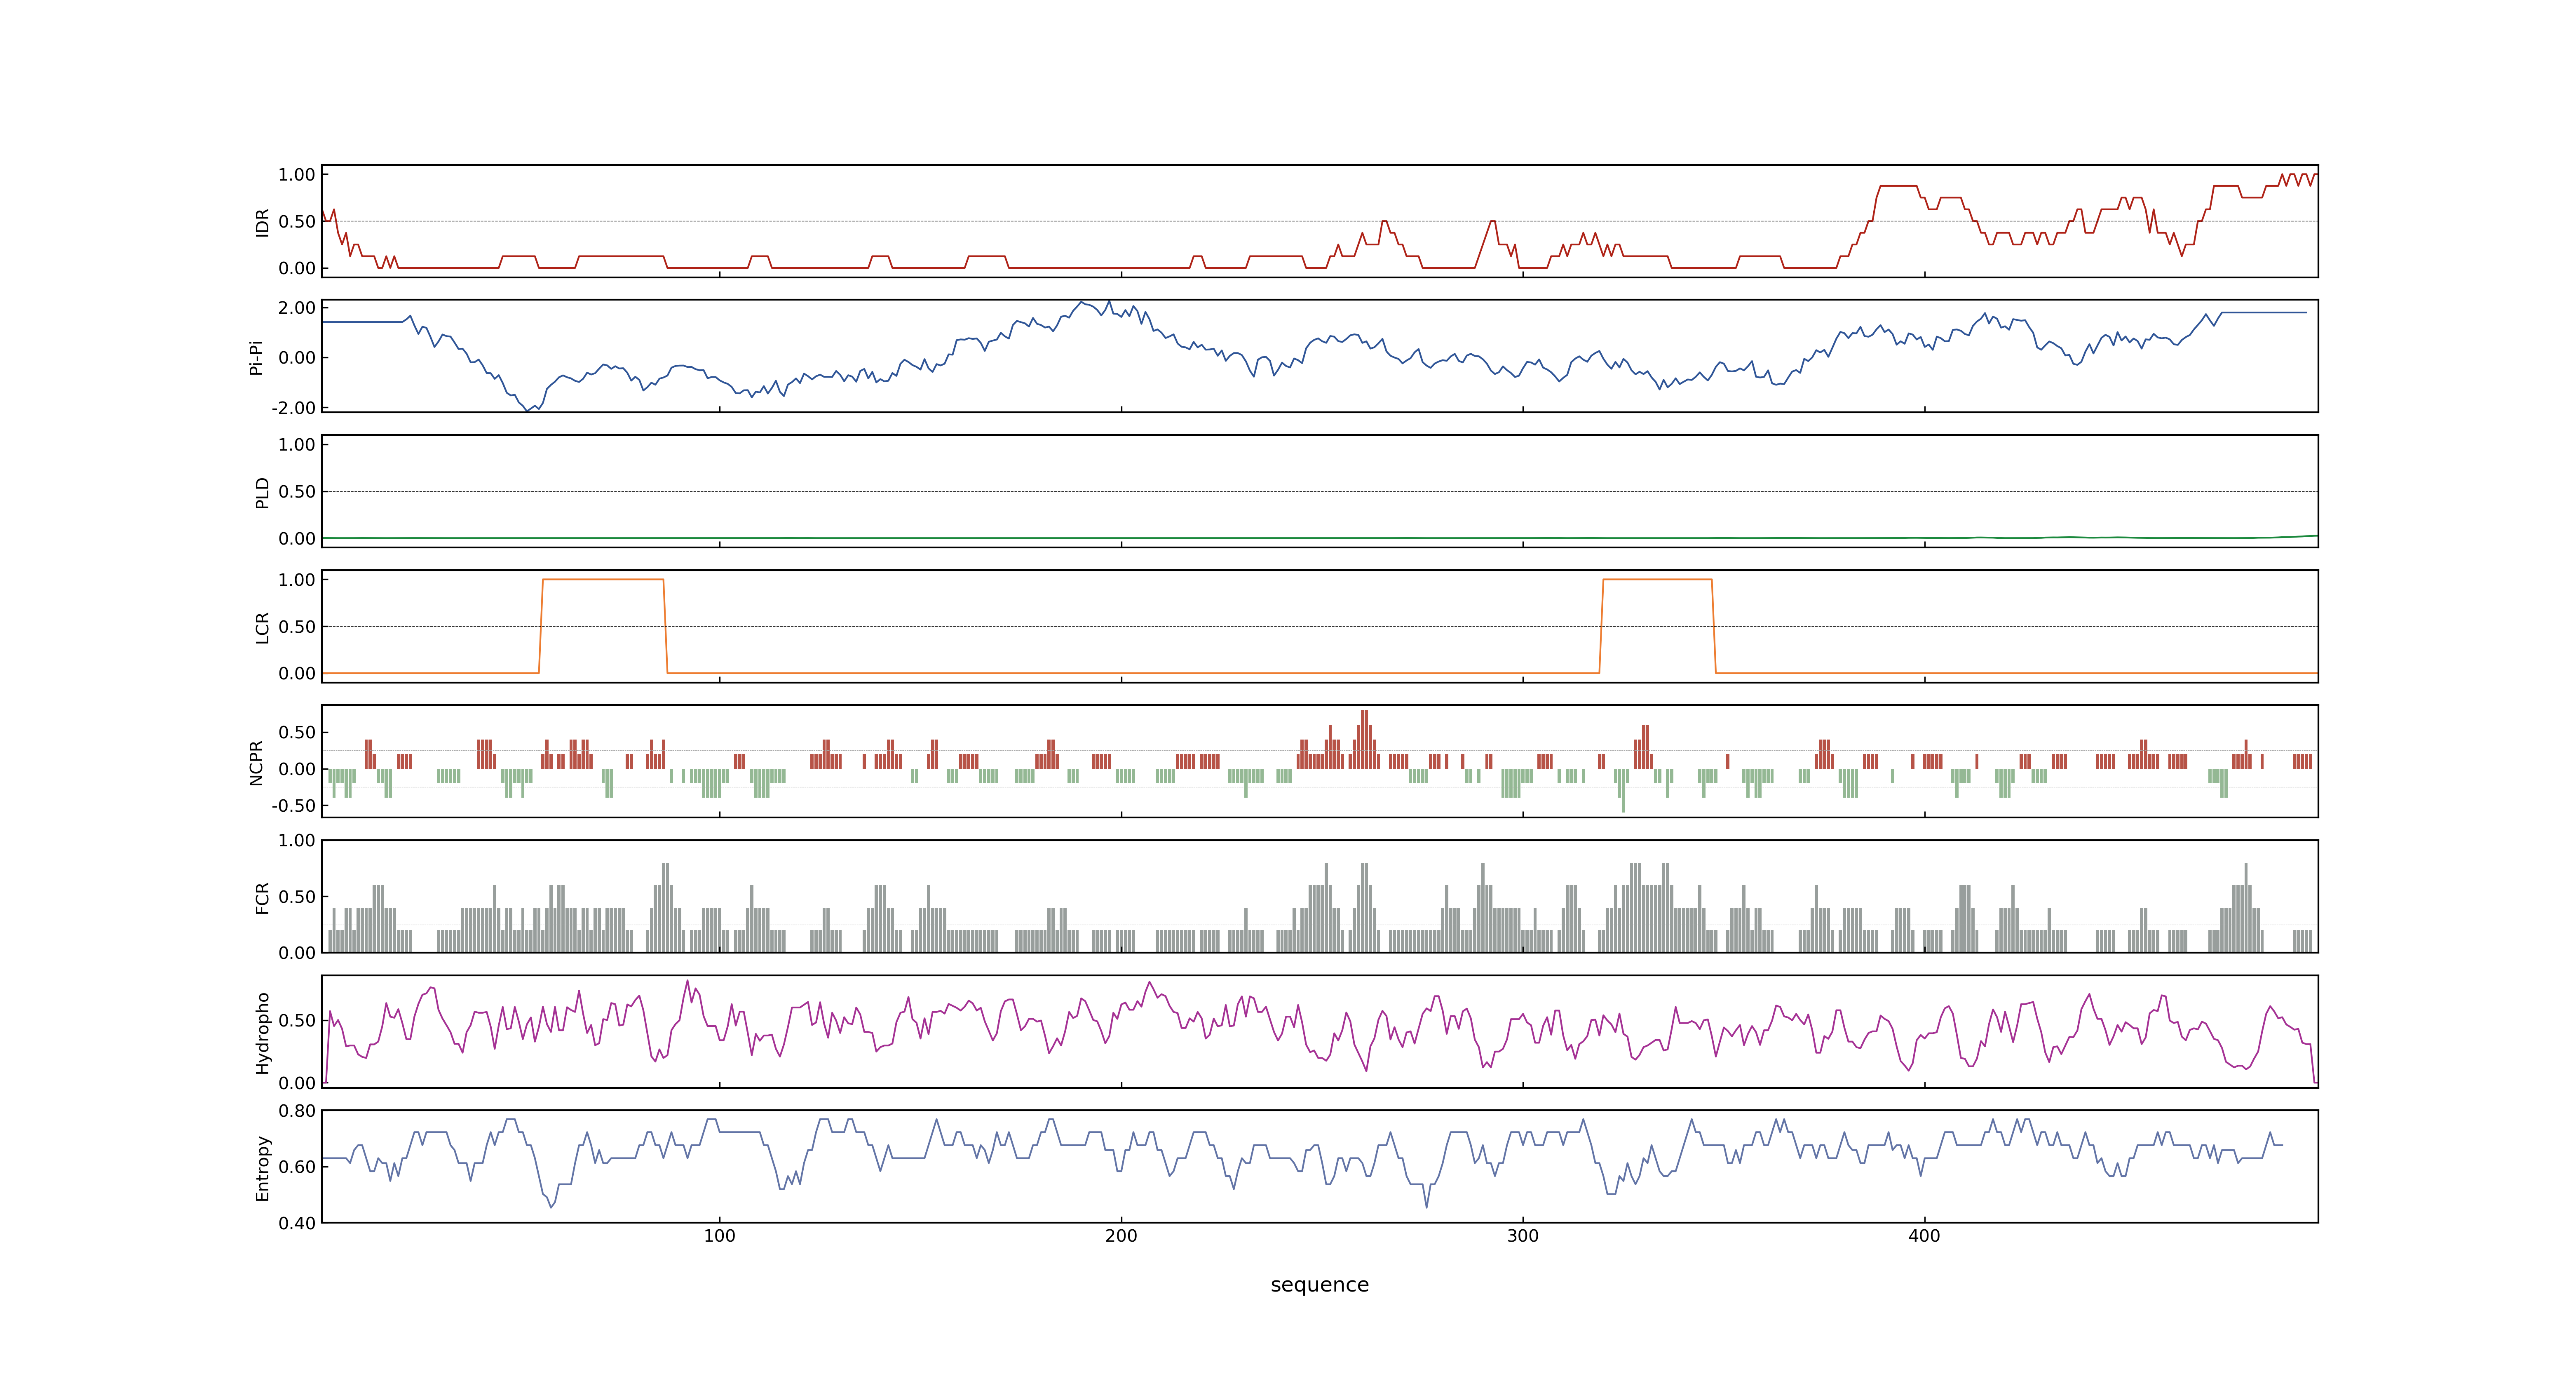Click the 1.00 tick of PLD plot
The image size is (2576, 1374).
tap(297, 445)
